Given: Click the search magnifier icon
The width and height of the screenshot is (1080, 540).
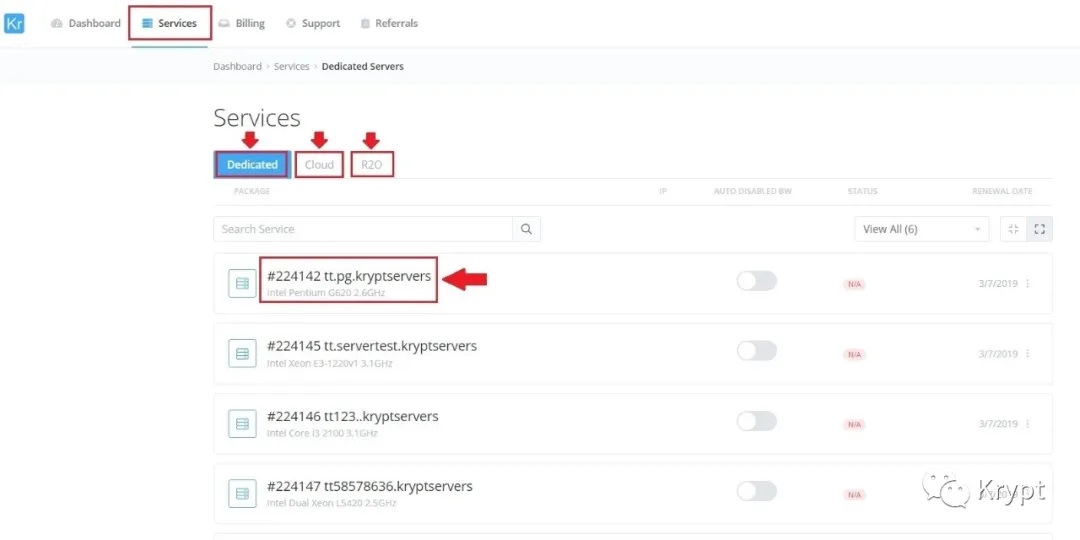Looking at the screenshot, I should point(526,229).
